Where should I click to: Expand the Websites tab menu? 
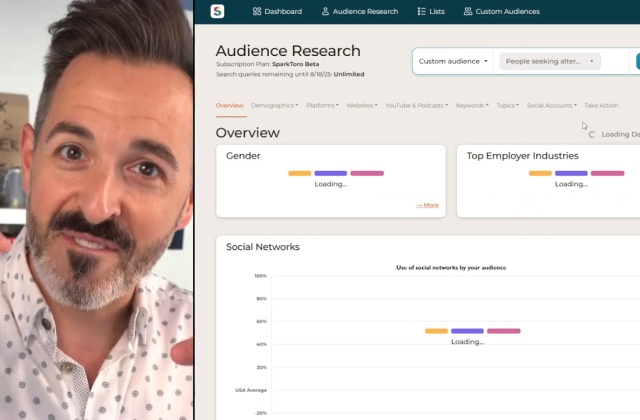362,105
